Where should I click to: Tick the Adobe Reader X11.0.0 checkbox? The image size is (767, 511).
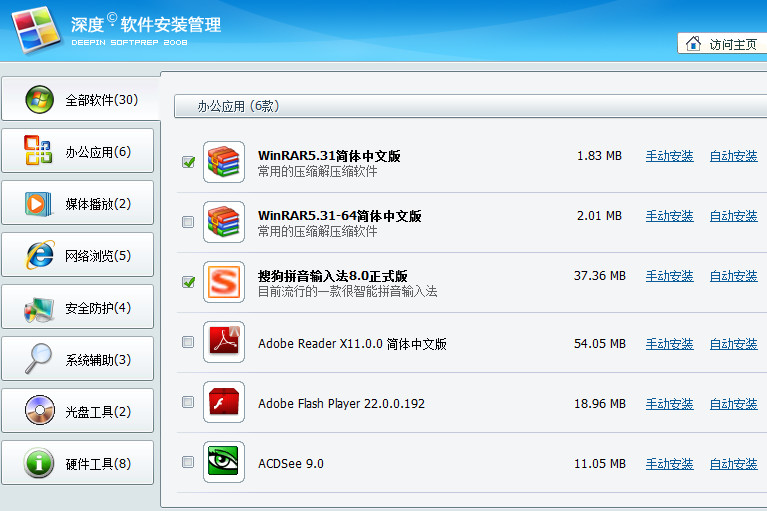(x=188, y=342)
